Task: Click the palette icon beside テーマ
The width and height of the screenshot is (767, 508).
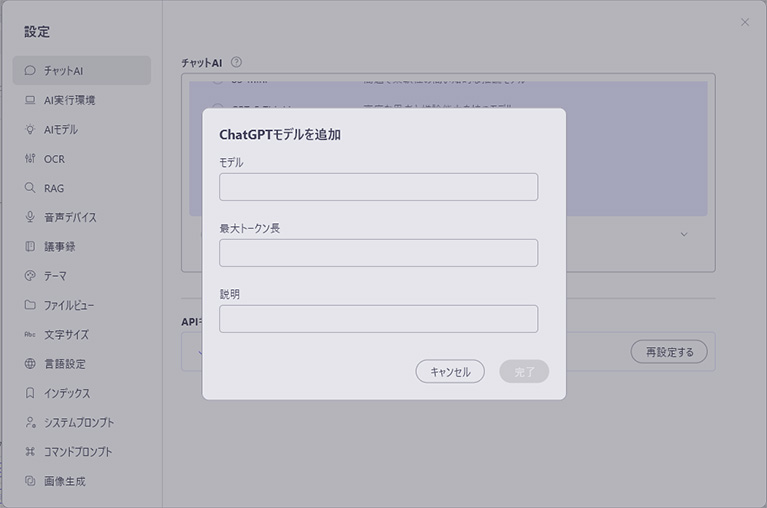Action: [30, 276]
